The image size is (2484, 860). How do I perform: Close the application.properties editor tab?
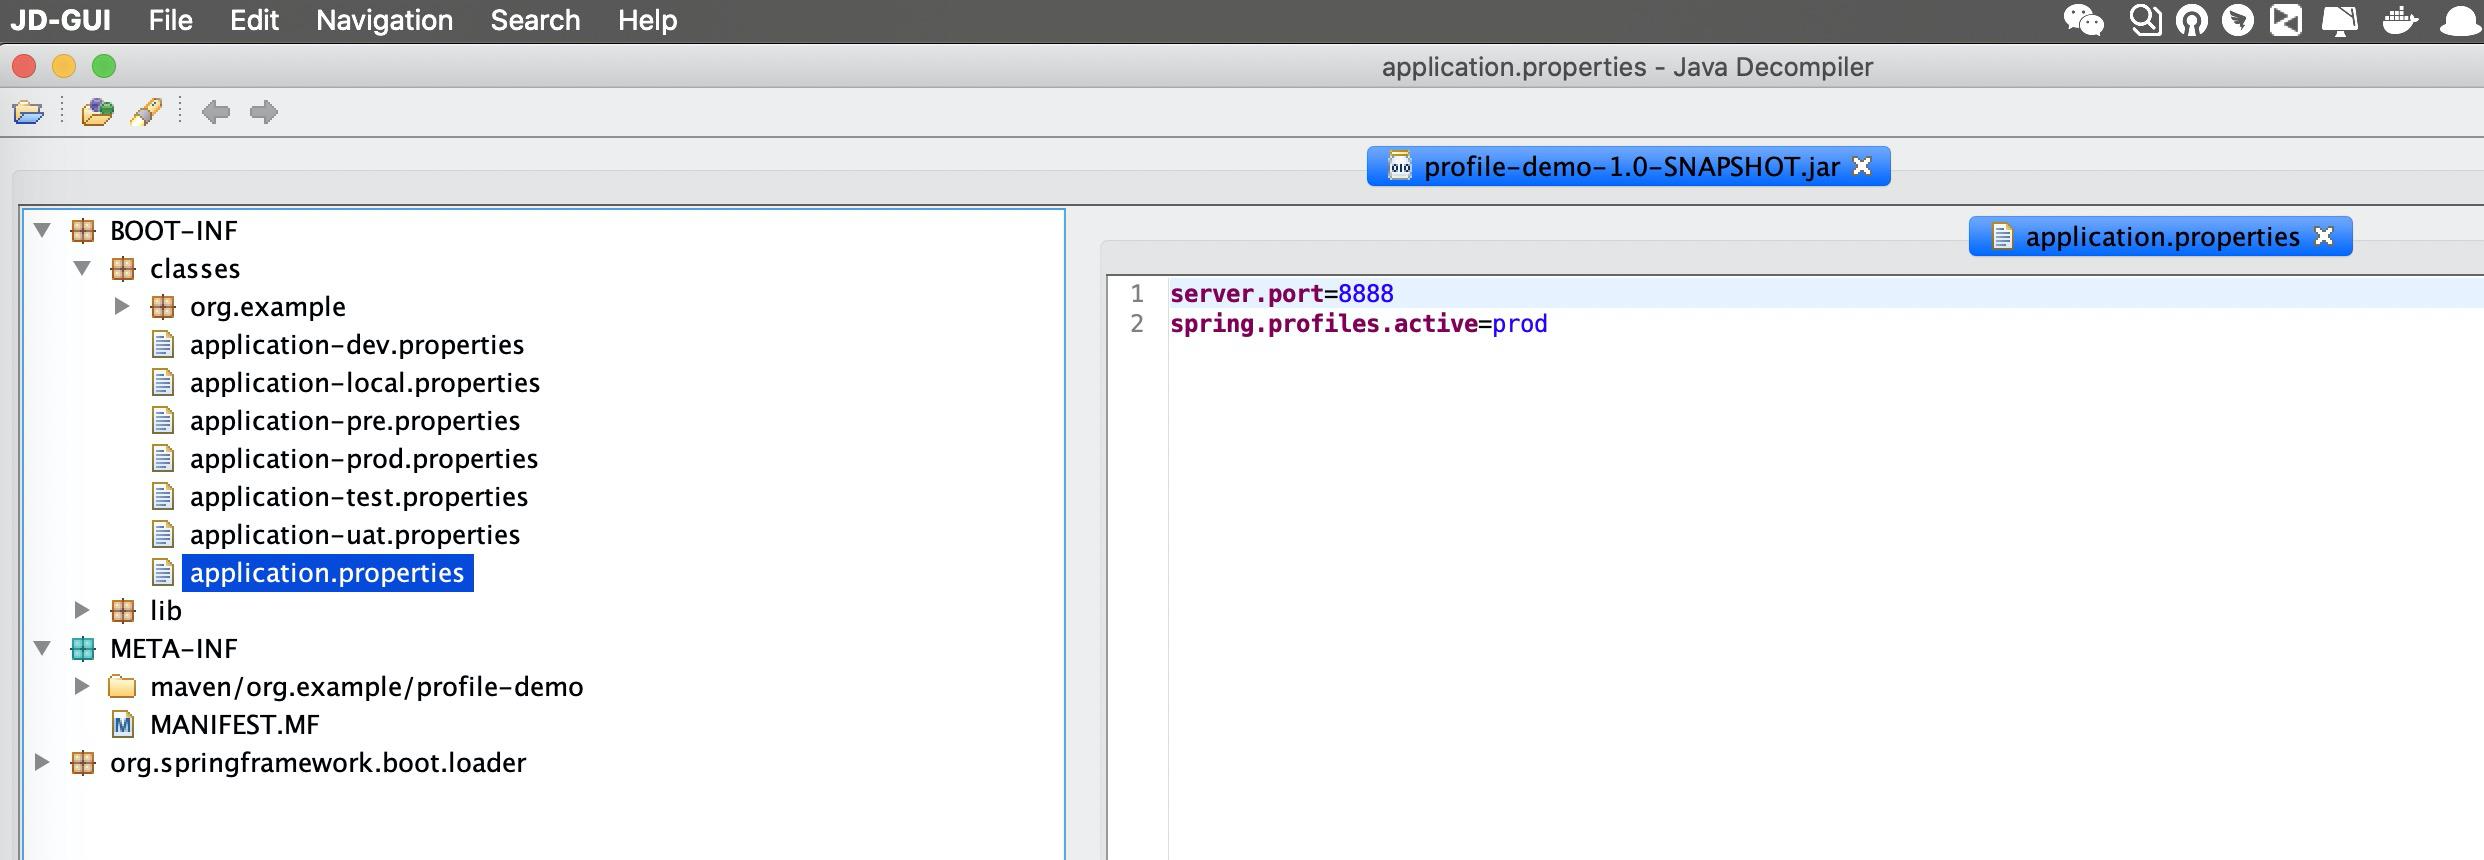point(2324,237)
